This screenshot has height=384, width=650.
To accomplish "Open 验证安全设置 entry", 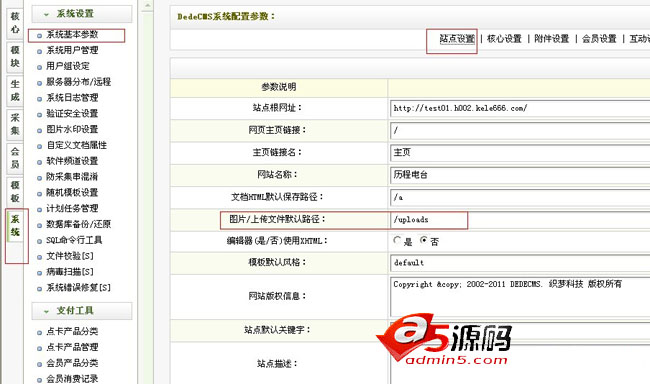I will tap(72, 113).
